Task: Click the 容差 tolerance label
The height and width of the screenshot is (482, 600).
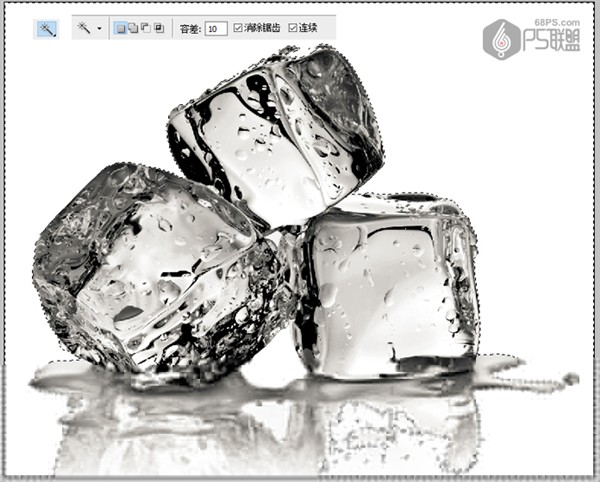Action: point(190,30)
